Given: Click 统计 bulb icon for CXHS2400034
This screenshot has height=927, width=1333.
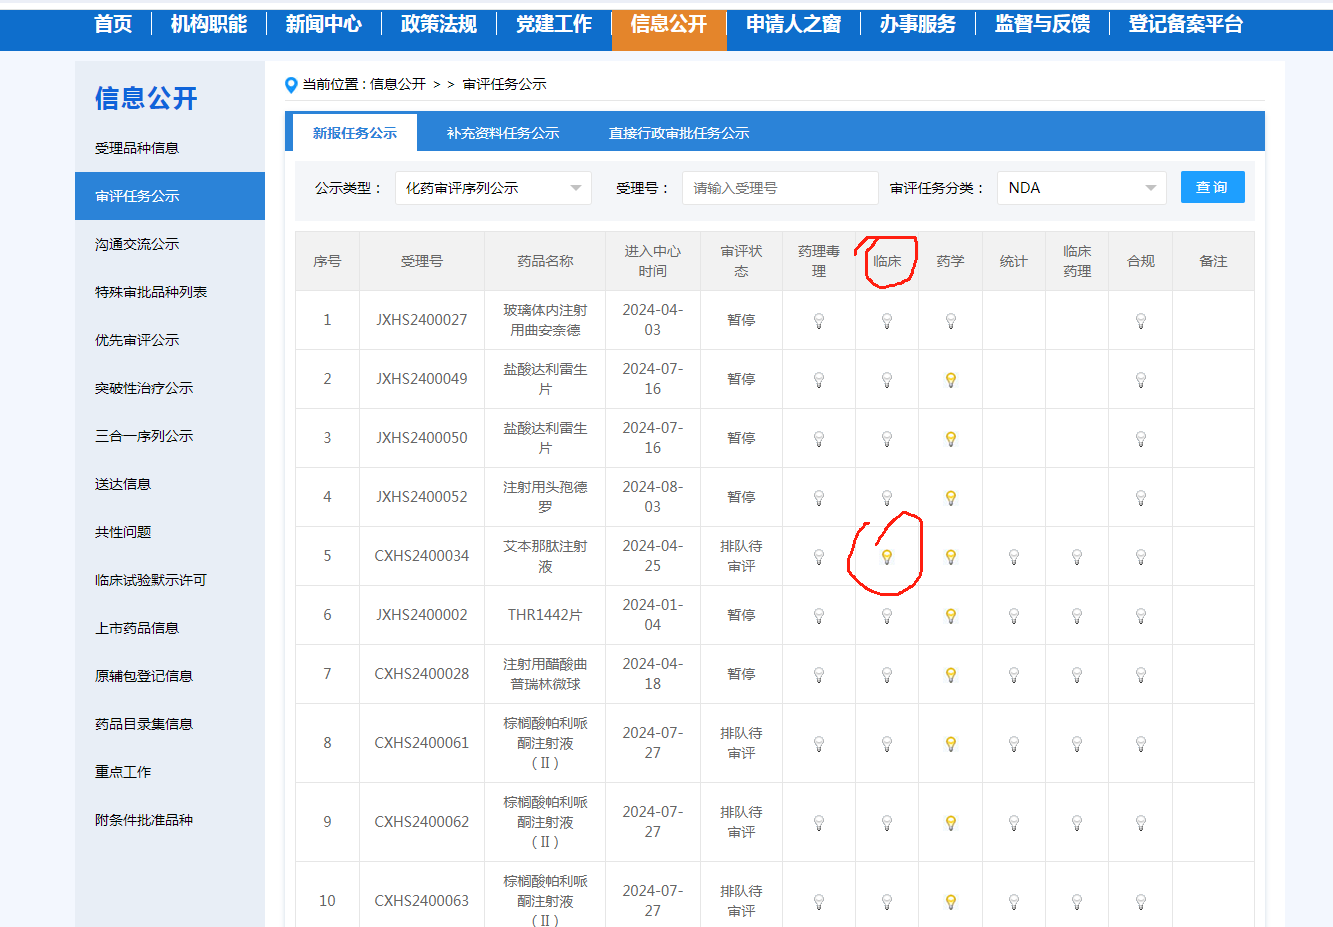Looking at the screenshot, I should point(1014,557).
